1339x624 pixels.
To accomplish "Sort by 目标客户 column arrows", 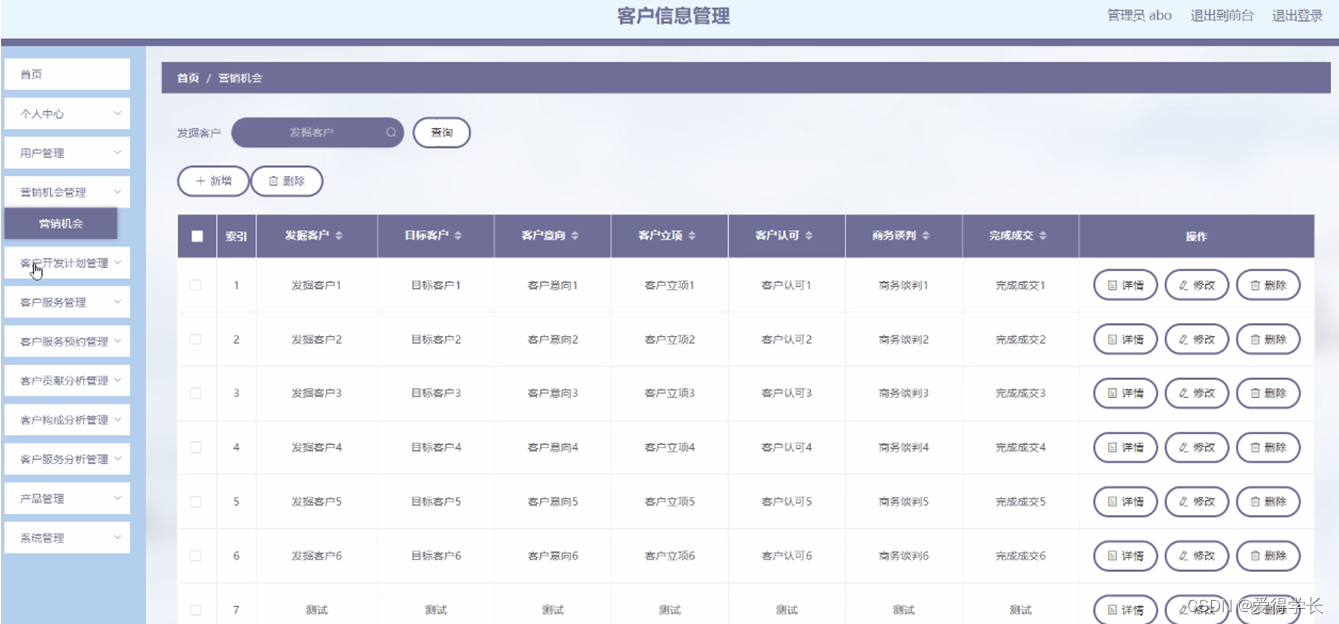I will pos(458,236).
